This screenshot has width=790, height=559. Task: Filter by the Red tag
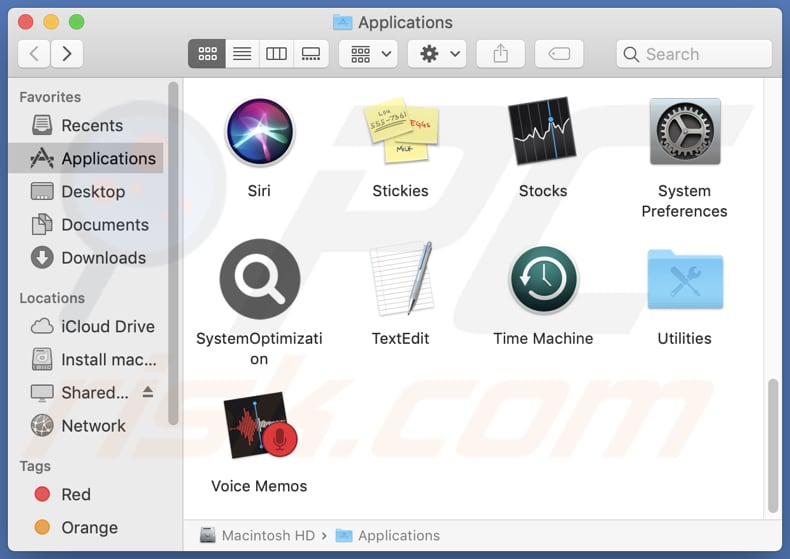(x=86, y=495)
